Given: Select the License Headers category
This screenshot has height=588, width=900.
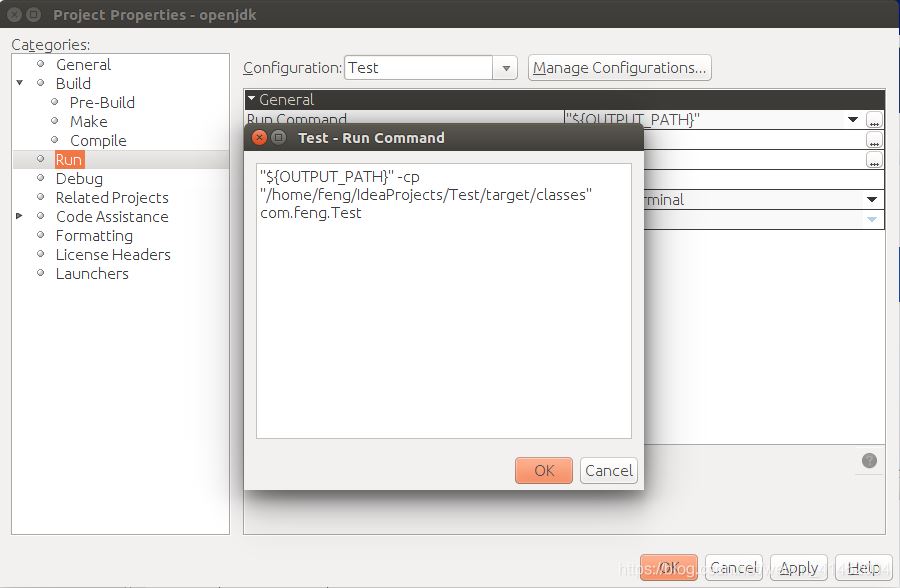Looking at the screenshot, I should [113, 254].
